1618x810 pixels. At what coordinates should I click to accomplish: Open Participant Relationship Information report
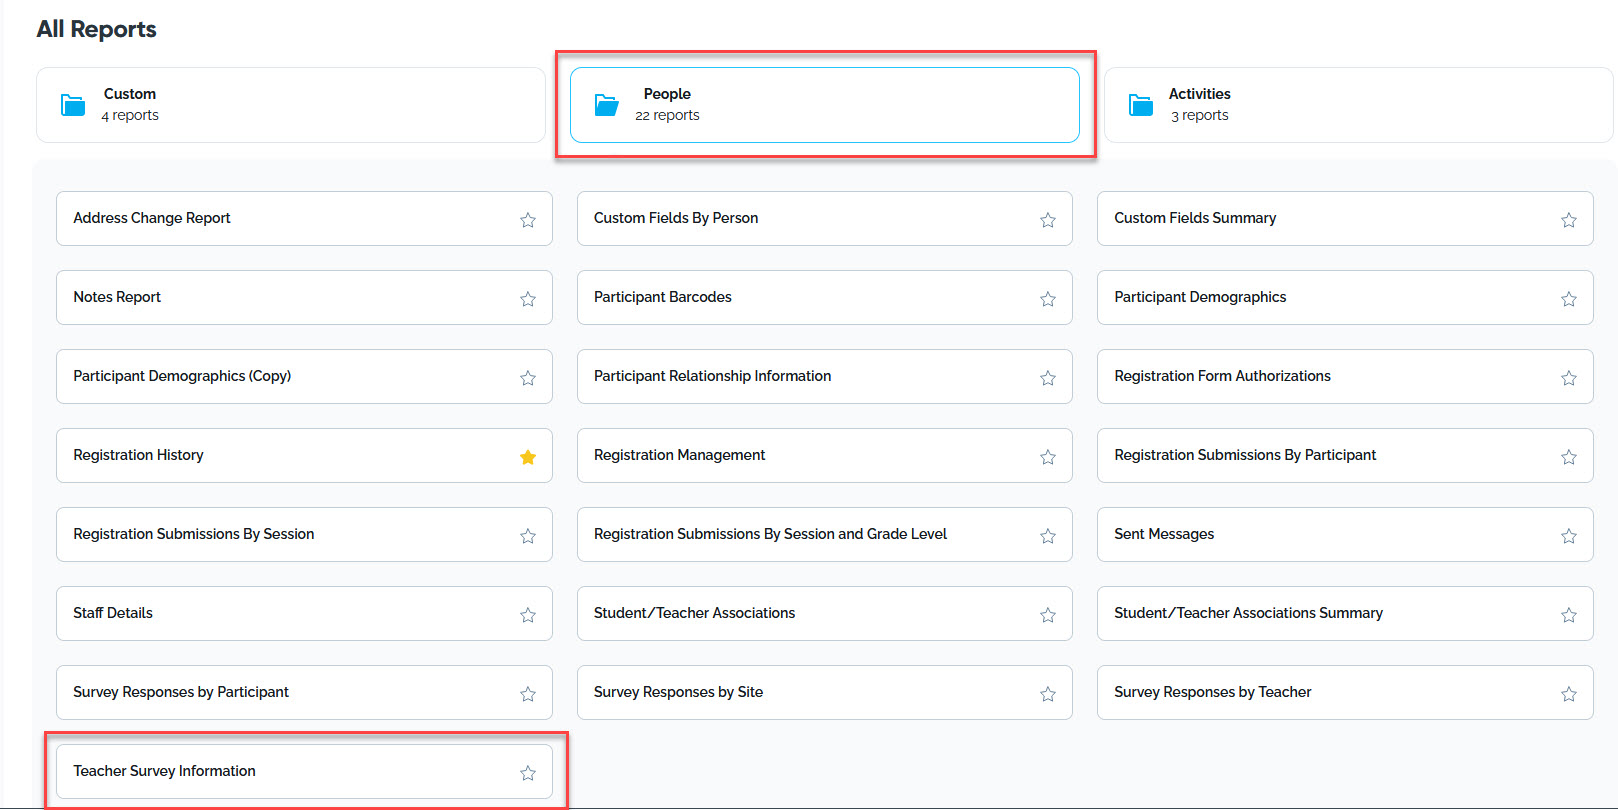pyautogui.click(x=824, y=376)
